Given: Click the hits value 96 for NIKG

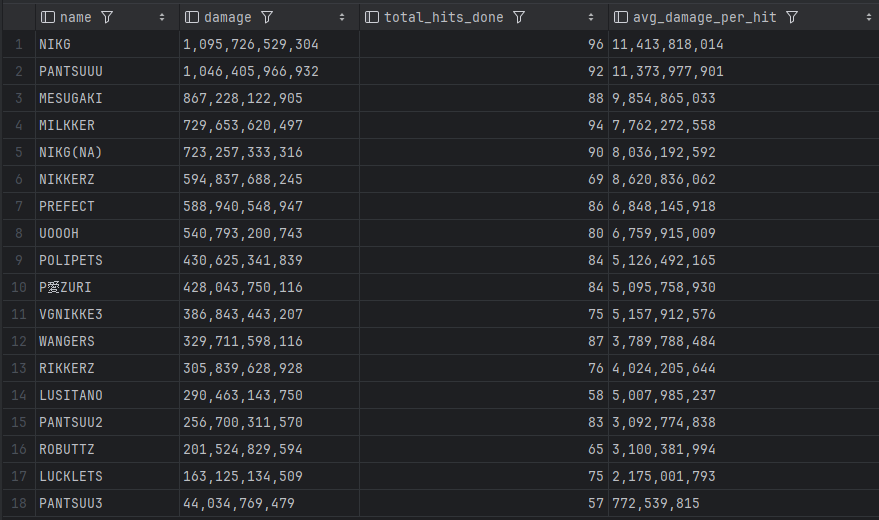Looking at the screenshot, I should (596, 44).
